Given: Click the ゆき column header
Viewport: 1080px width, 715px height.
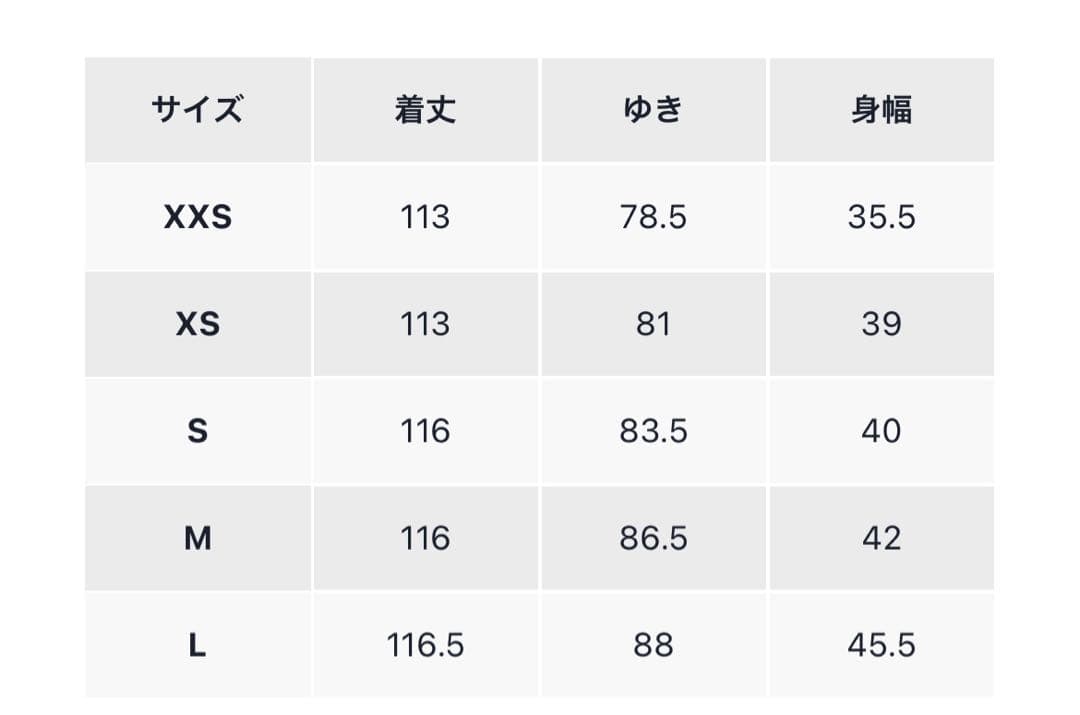Looking at the screenshot, I should tap(653, 110).
